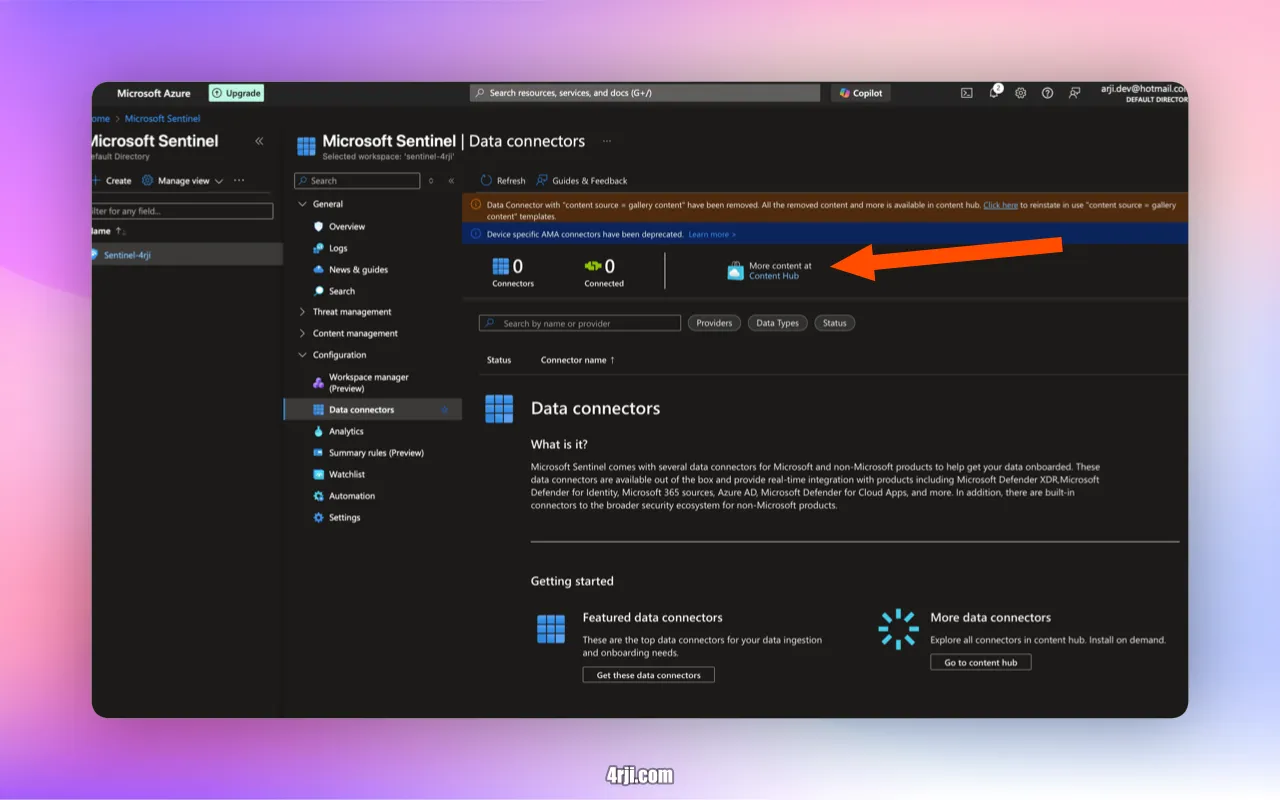Image resolution: width=1280 pixels, height=800 pixels.
Task: Open portal settings gear icon
Action: [1021, 93]
